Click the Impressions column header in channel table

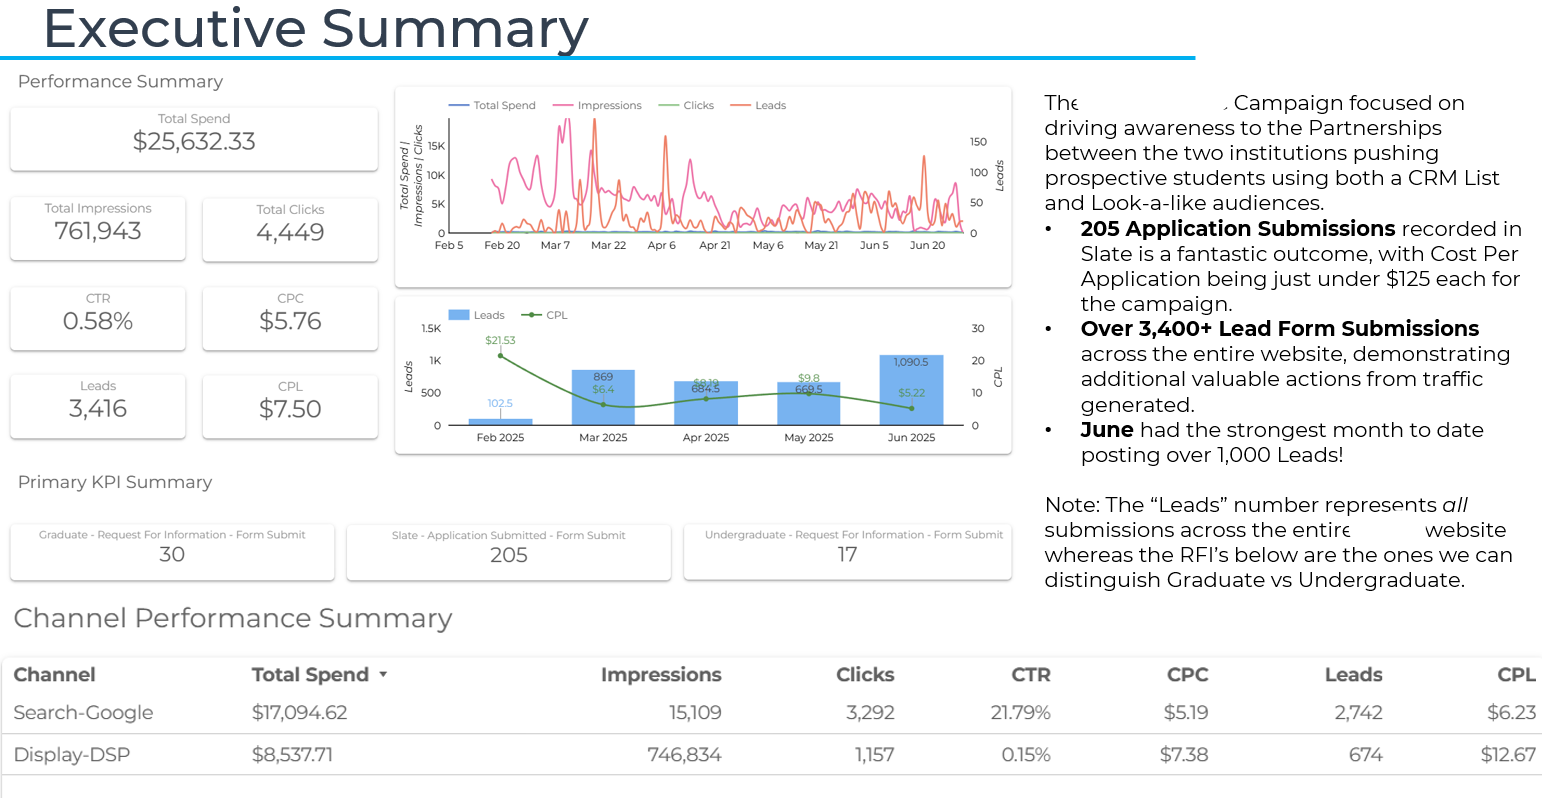tap(661, 675)
